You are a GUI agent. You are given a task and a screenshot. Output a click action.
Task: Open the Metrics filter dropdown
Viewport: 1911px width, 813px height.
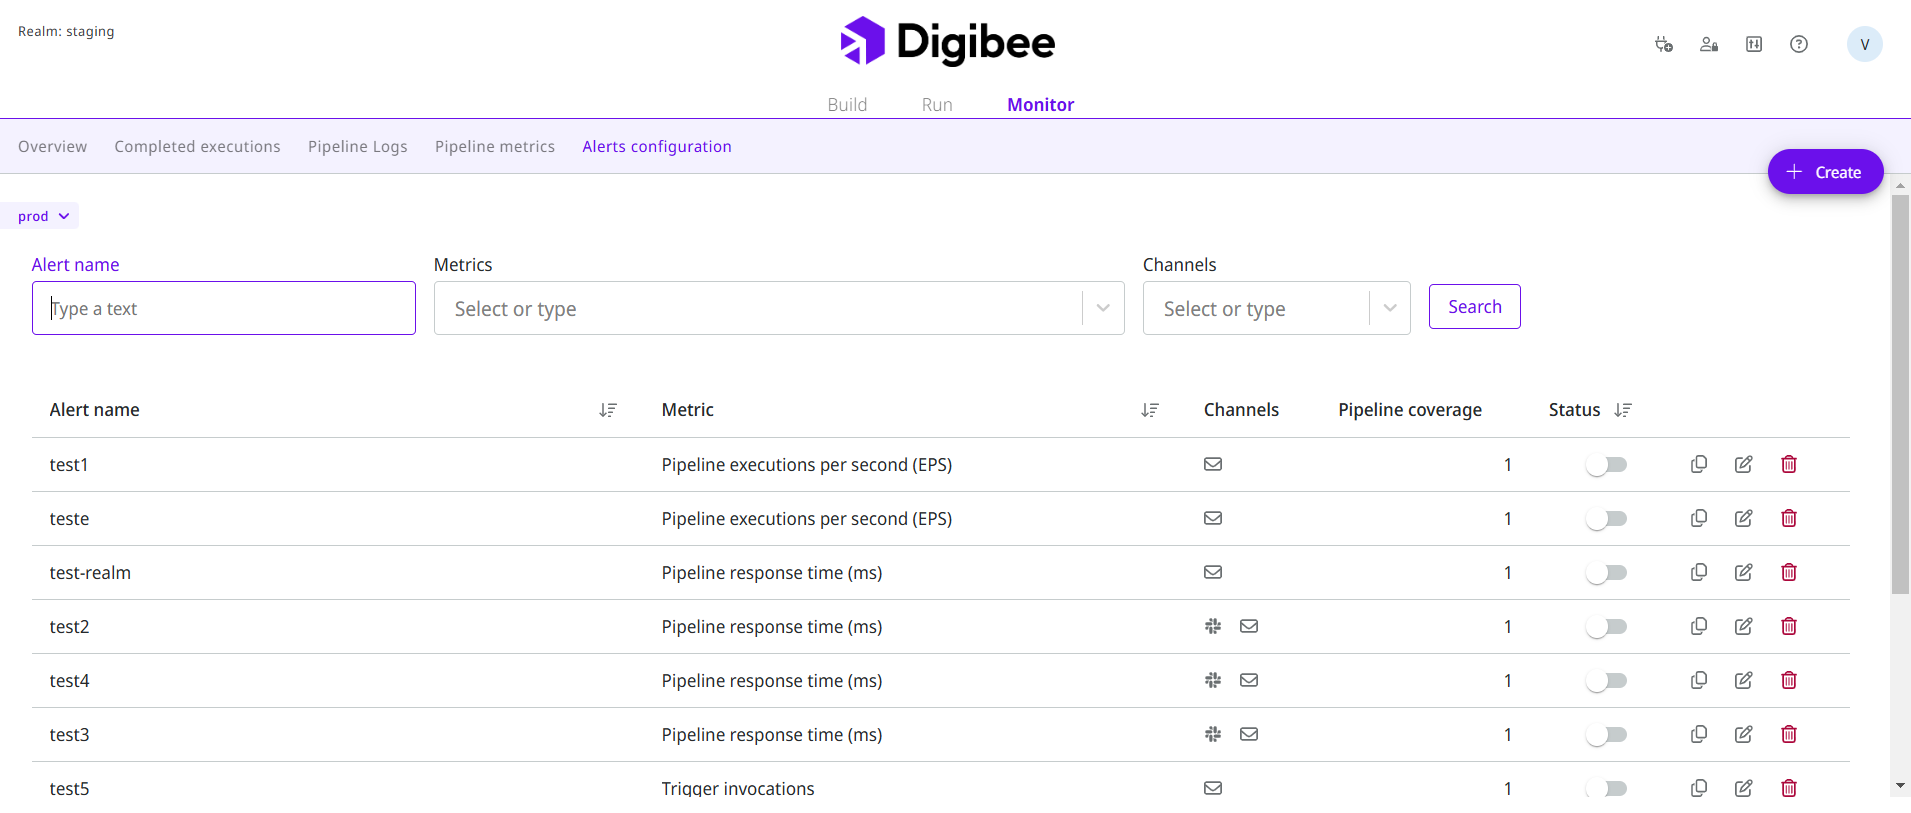pyautogui.click(x=1102, y=308)
